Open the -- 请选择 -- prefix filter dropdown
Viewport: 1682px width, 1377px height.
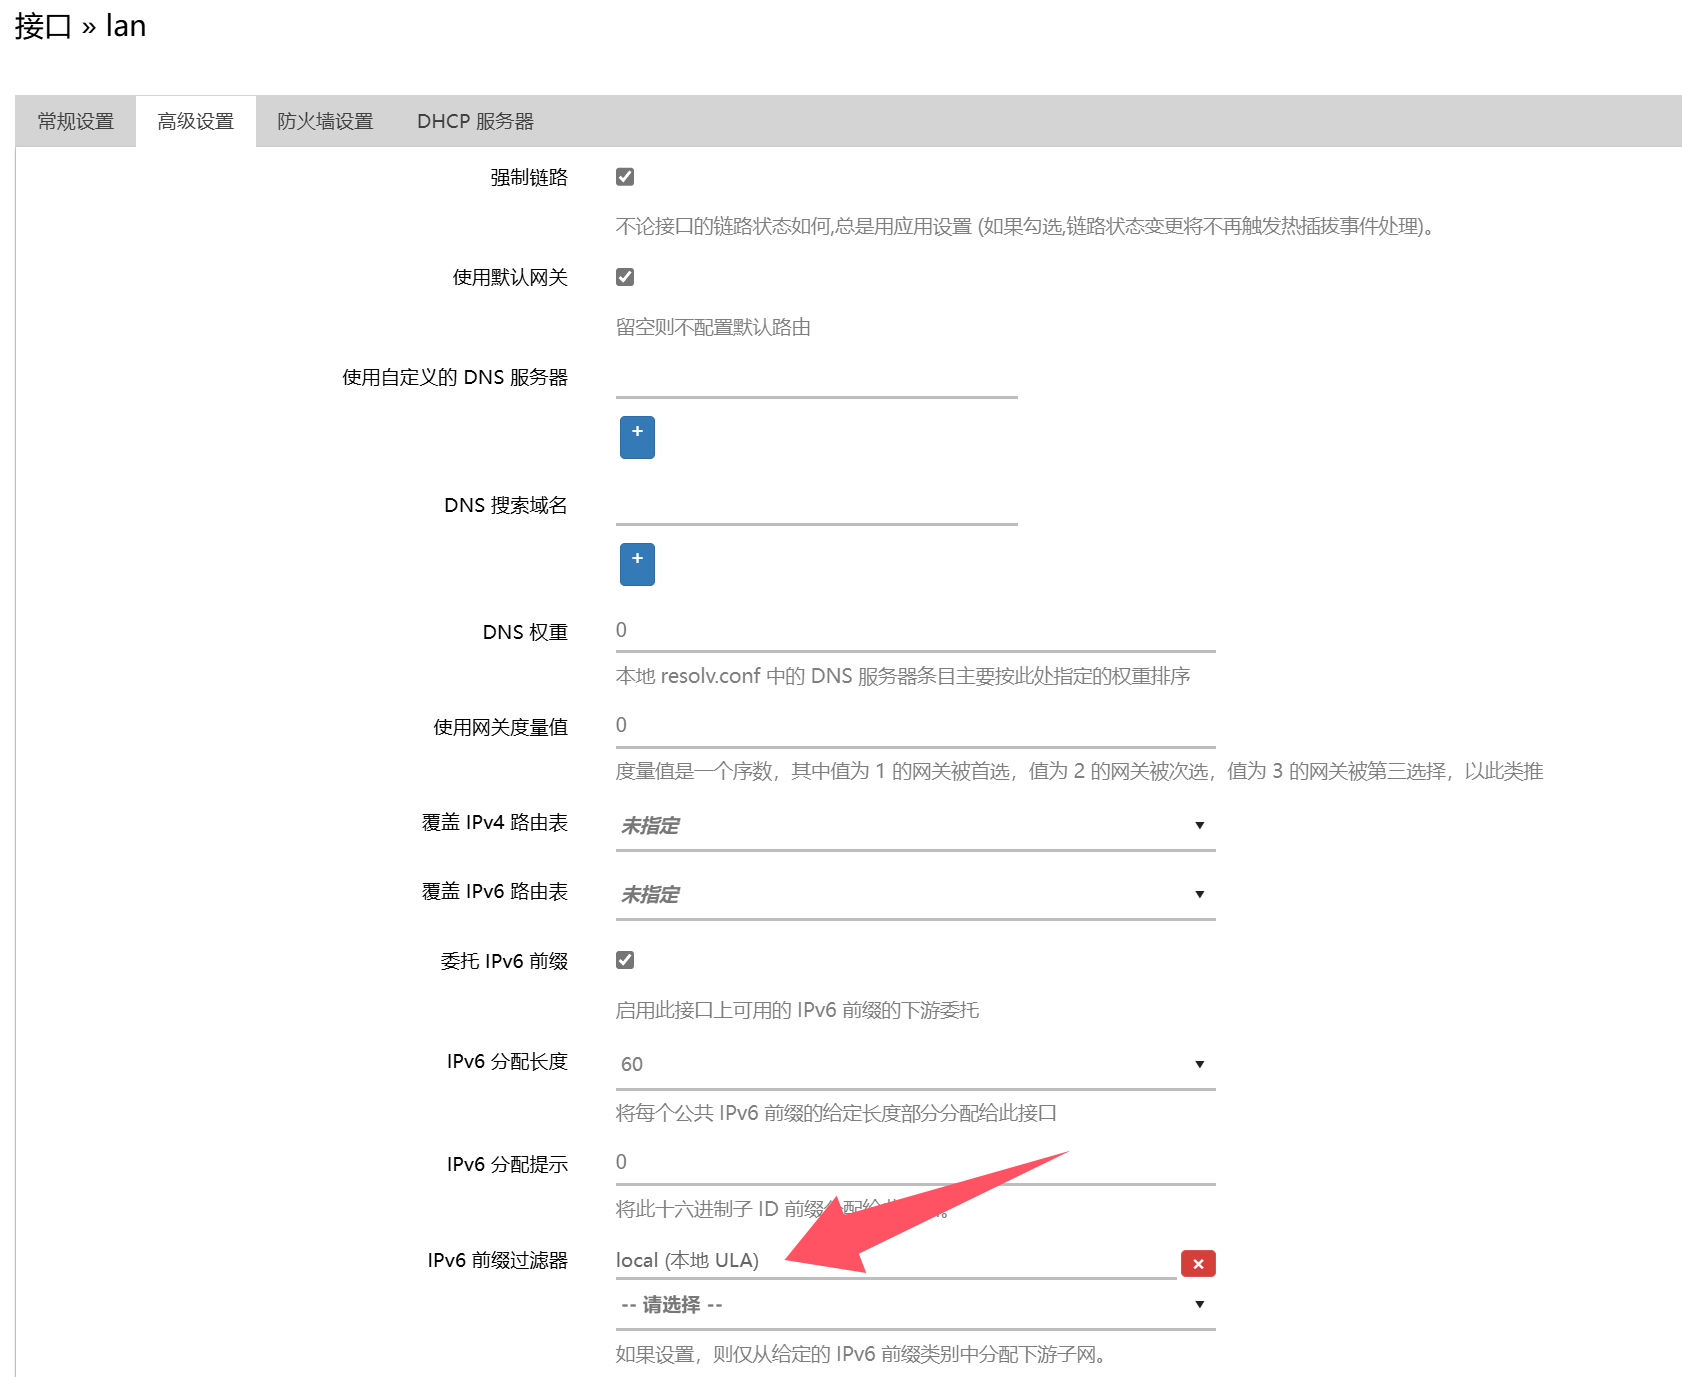pyautogui.click(x=910, y=1304)
